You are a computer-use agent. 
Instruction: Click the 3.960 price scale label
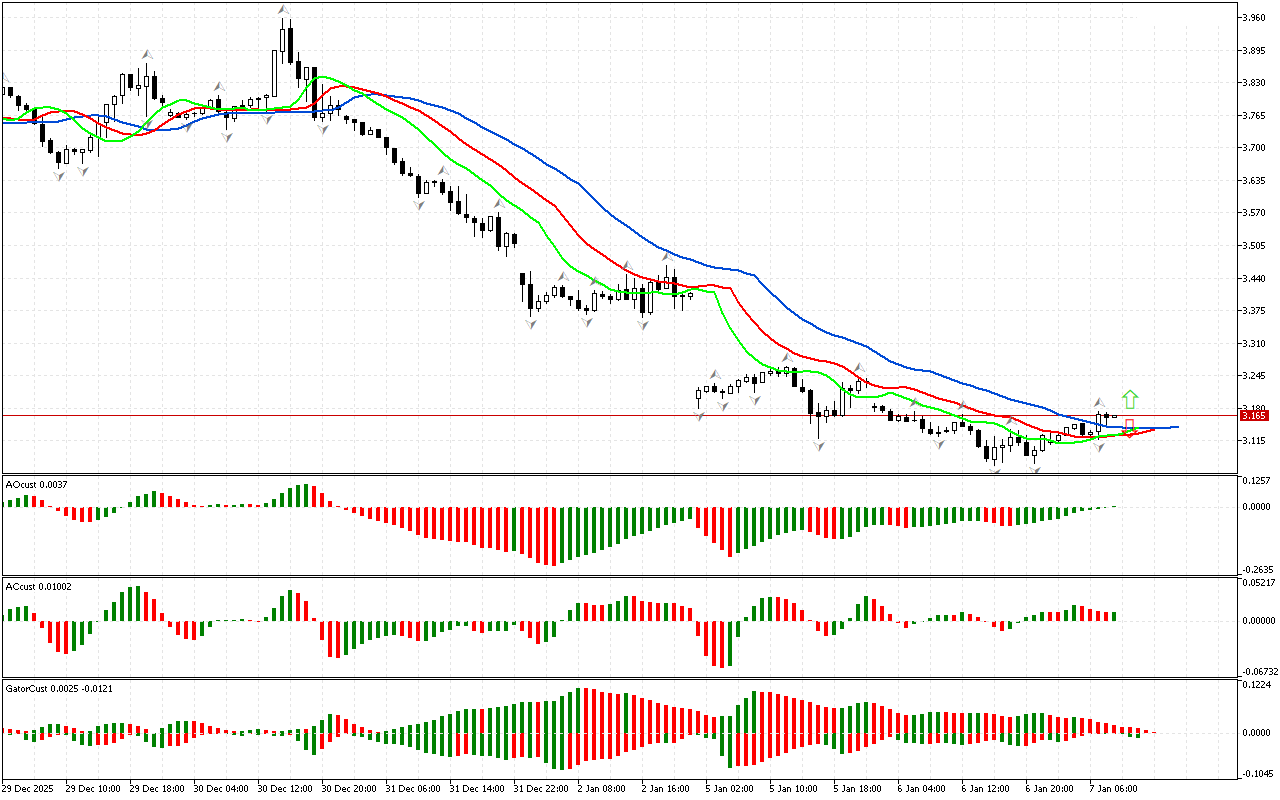pos(1254,17)
